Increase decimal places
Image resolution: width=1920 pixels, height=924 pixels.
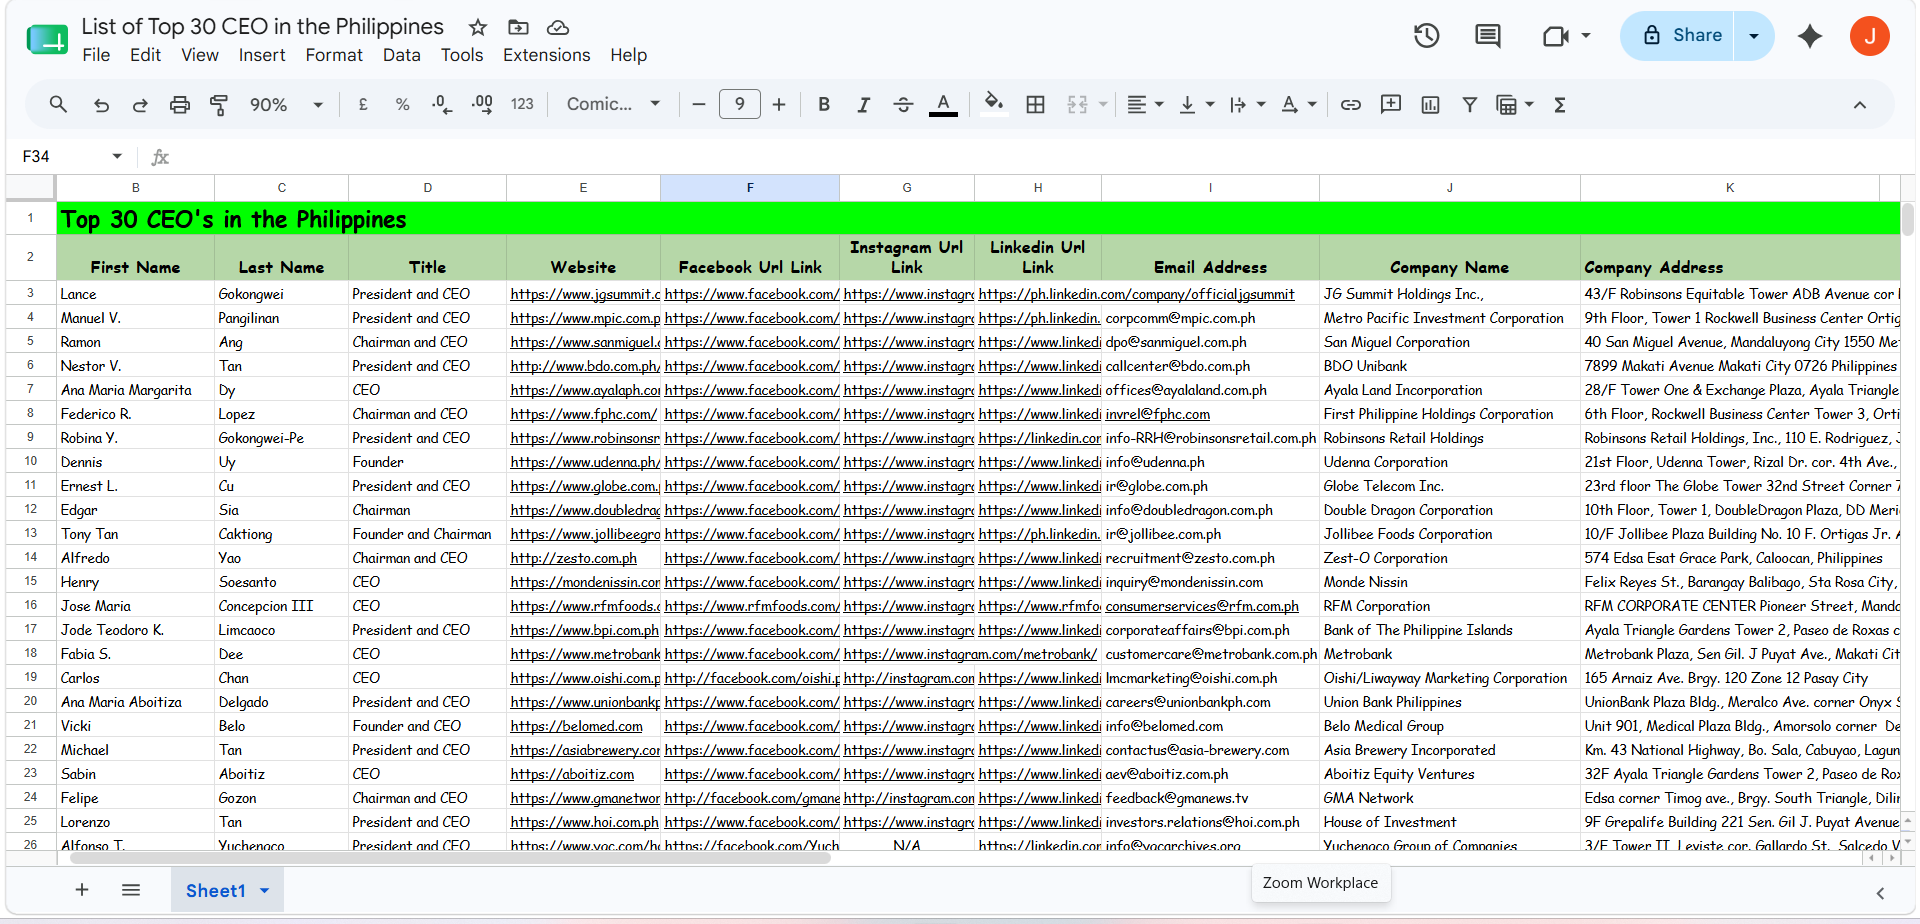pyautogui.click(x=482, y=104)
